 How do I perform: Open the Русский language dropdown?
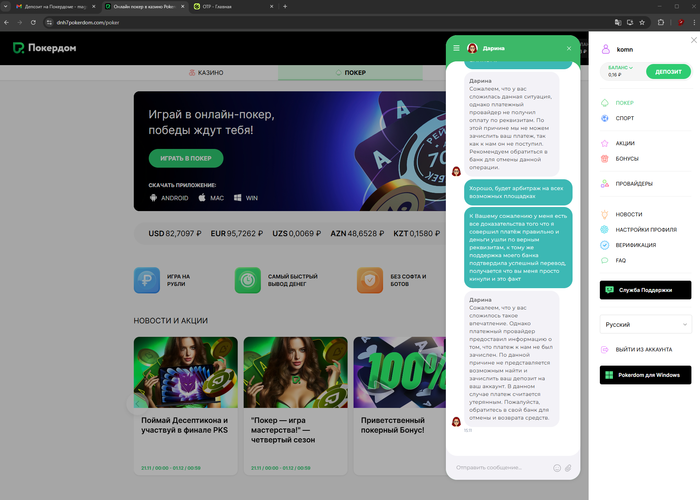tap(645, 325)
